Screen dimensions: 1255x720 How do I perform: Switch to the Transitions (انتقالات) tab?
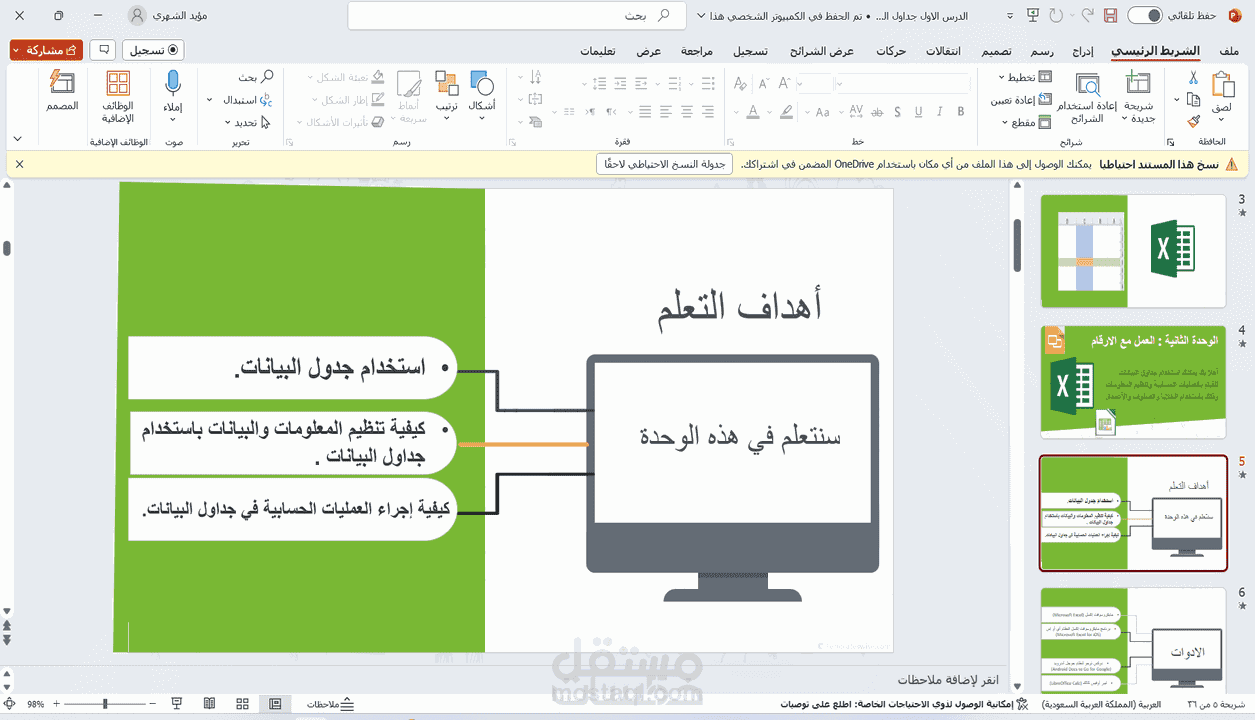click(x=943, y=50)
